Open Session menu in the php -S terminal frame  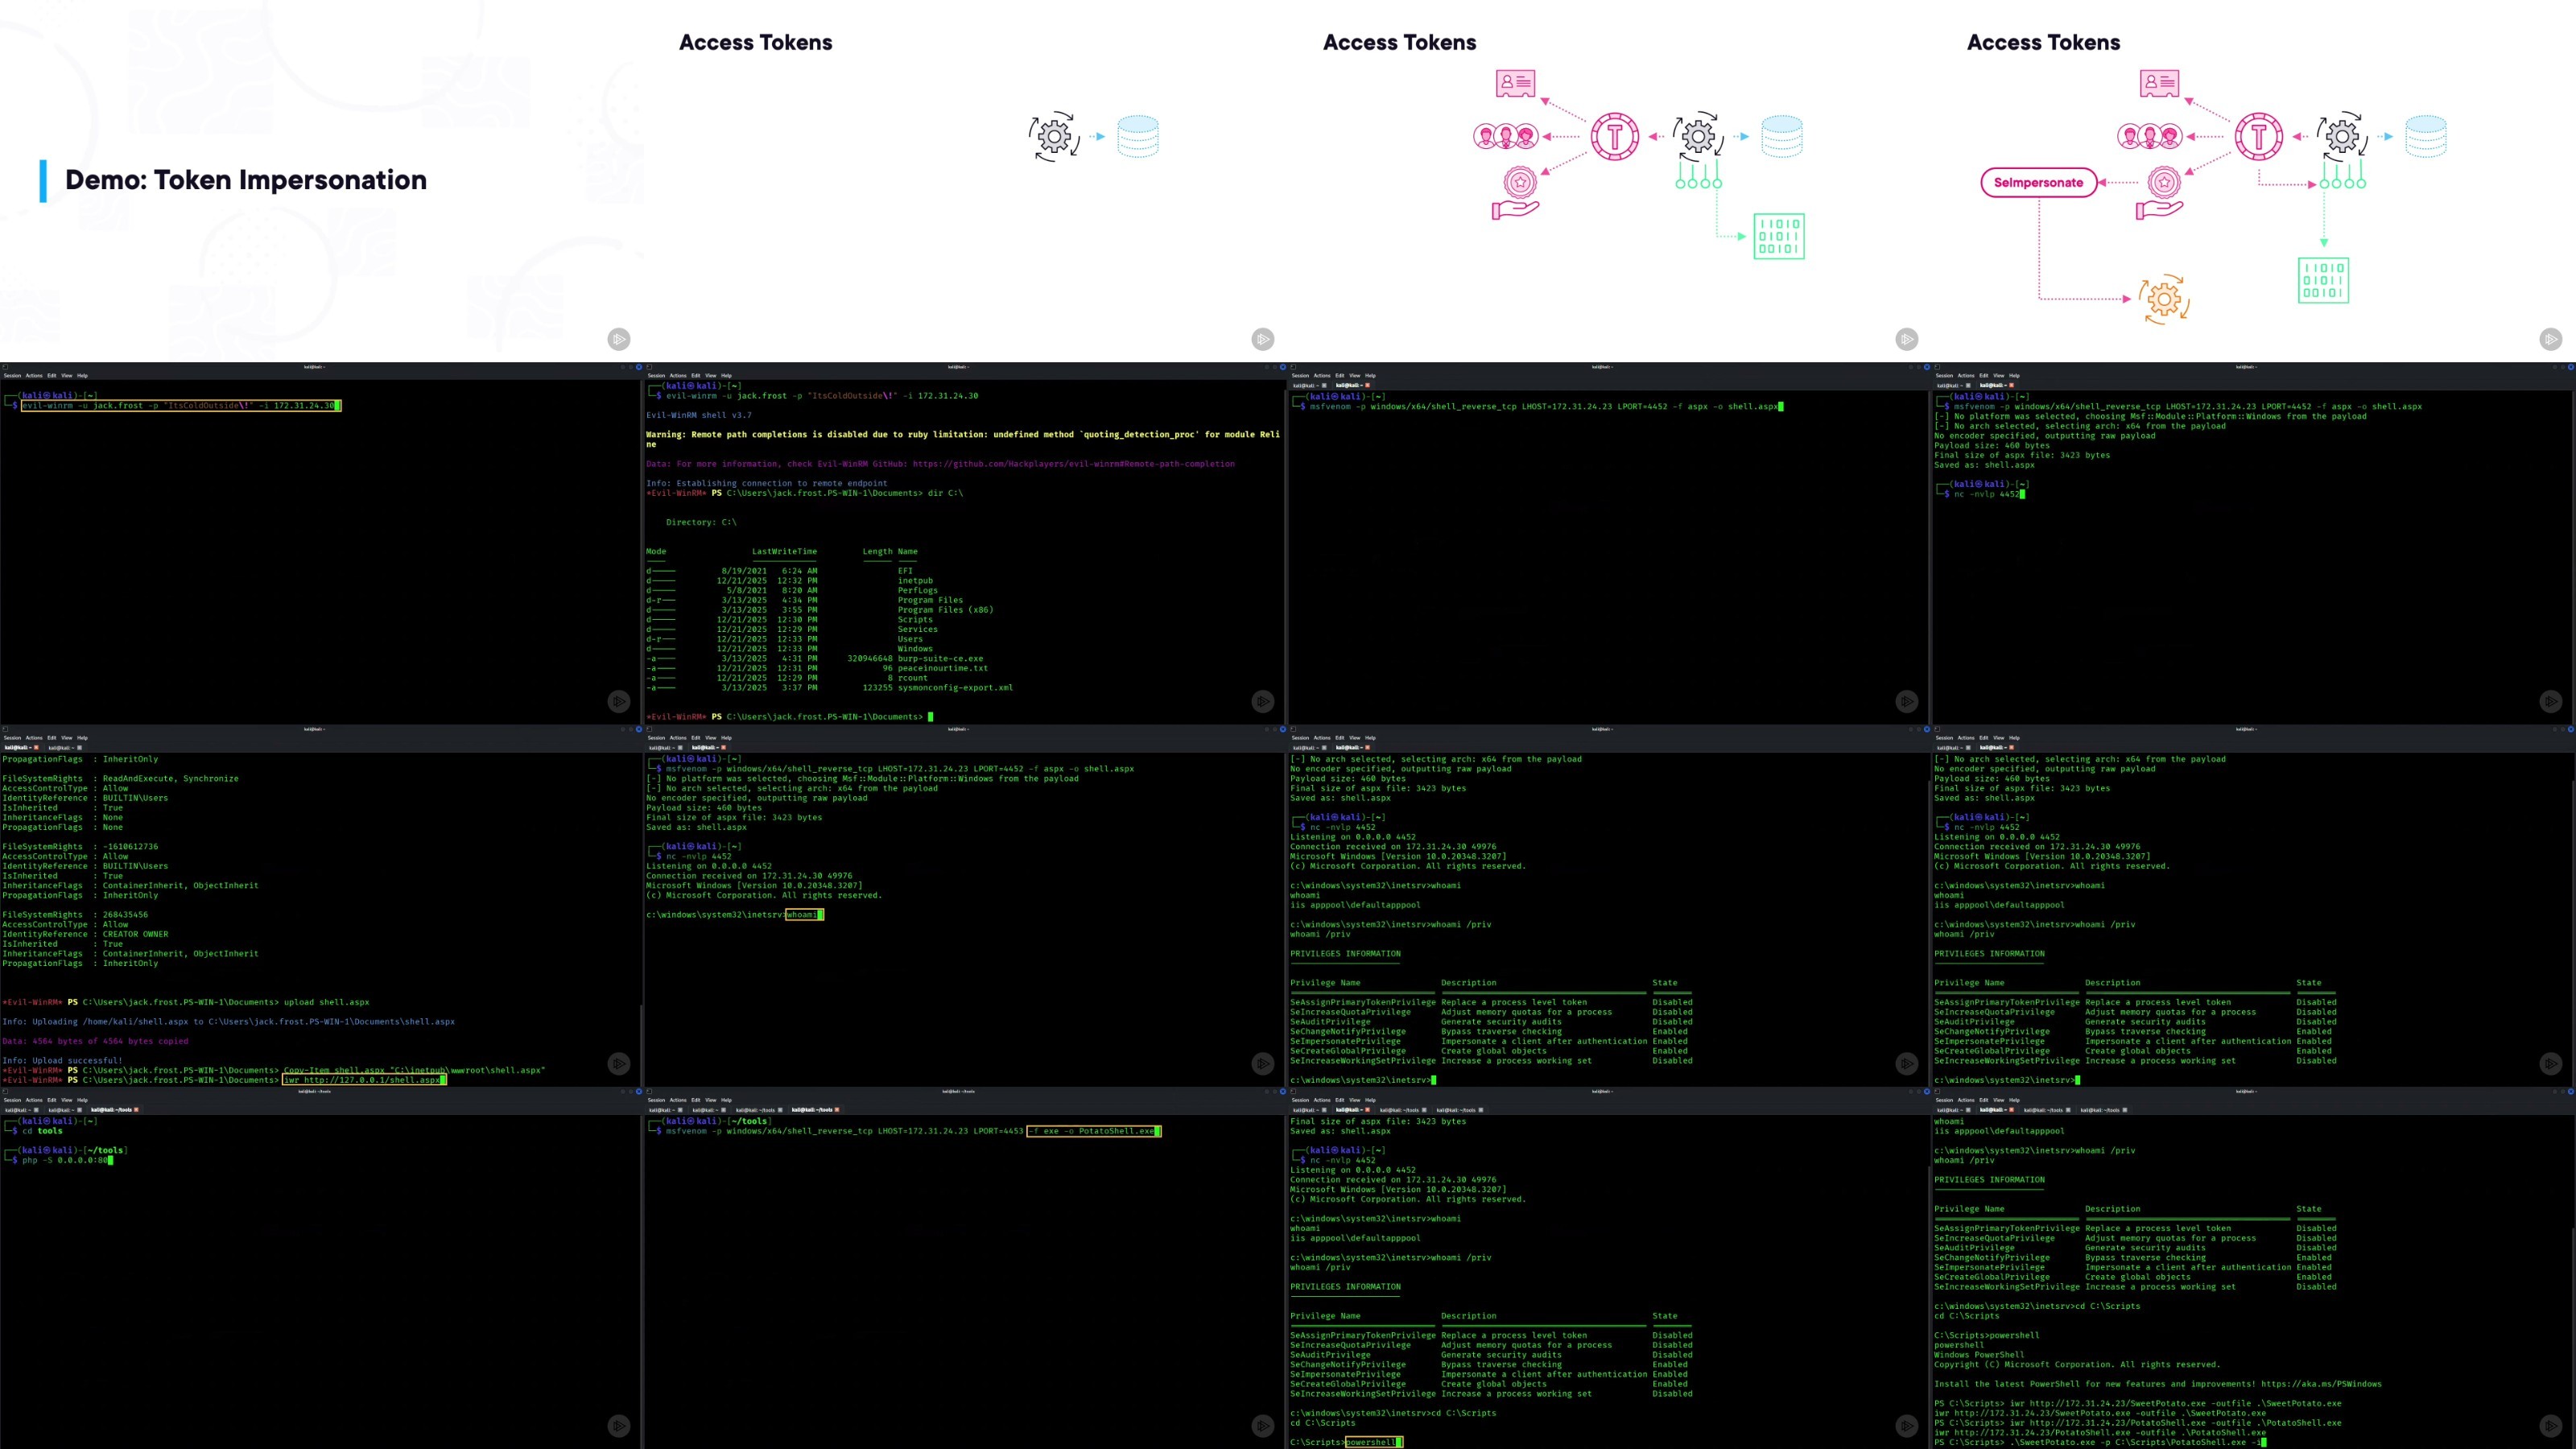tap(12, 1100)
